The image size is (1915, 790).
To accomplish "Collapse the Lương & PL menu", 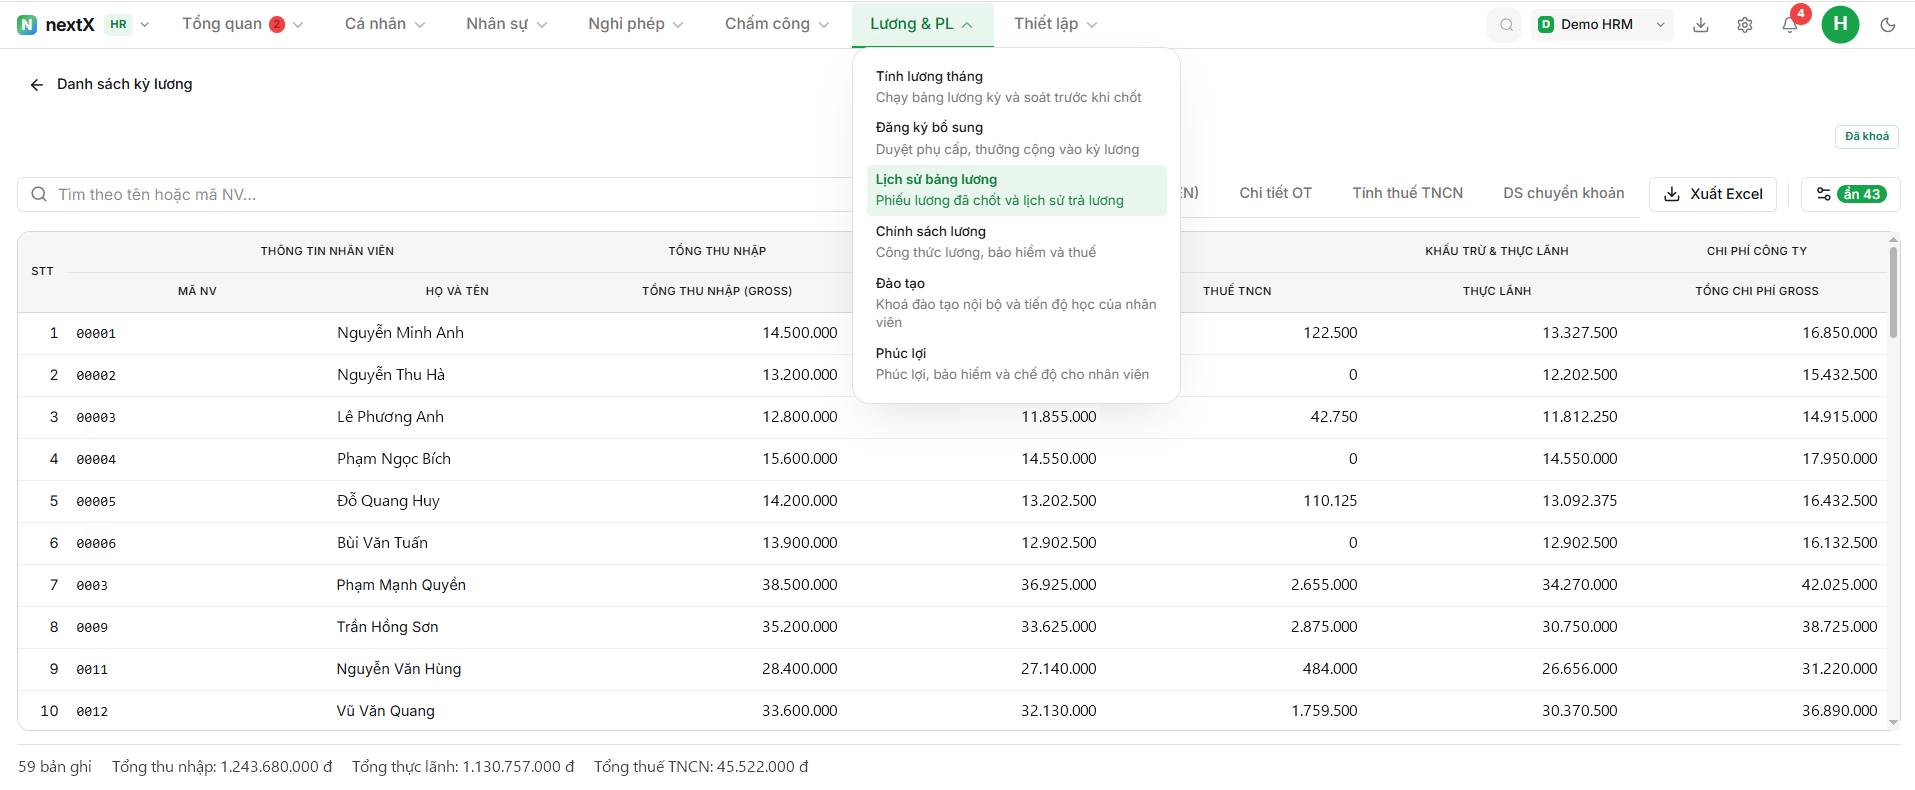I will coord(922,24).
